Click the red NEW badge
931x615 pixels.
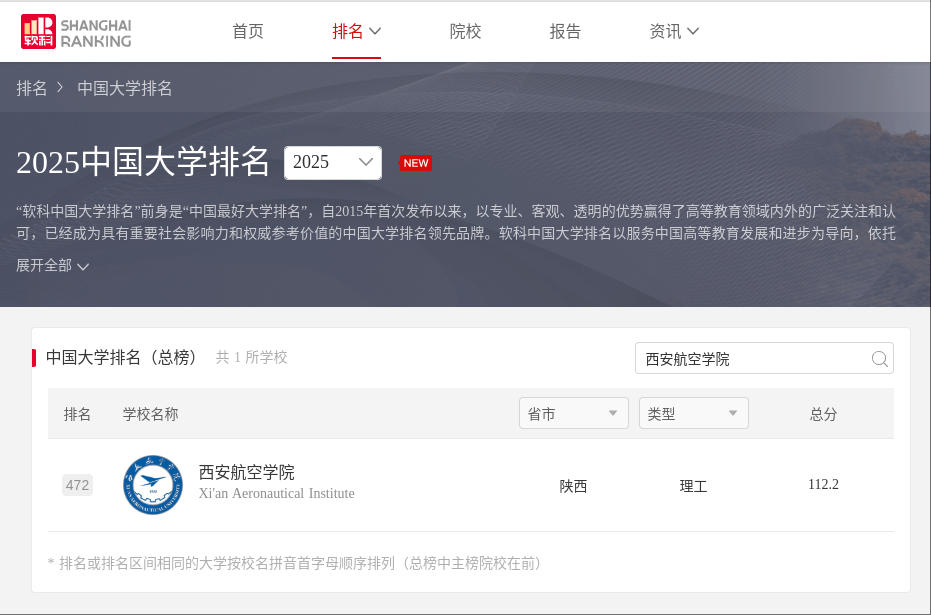pyautogui.click(x=415, y=163)
